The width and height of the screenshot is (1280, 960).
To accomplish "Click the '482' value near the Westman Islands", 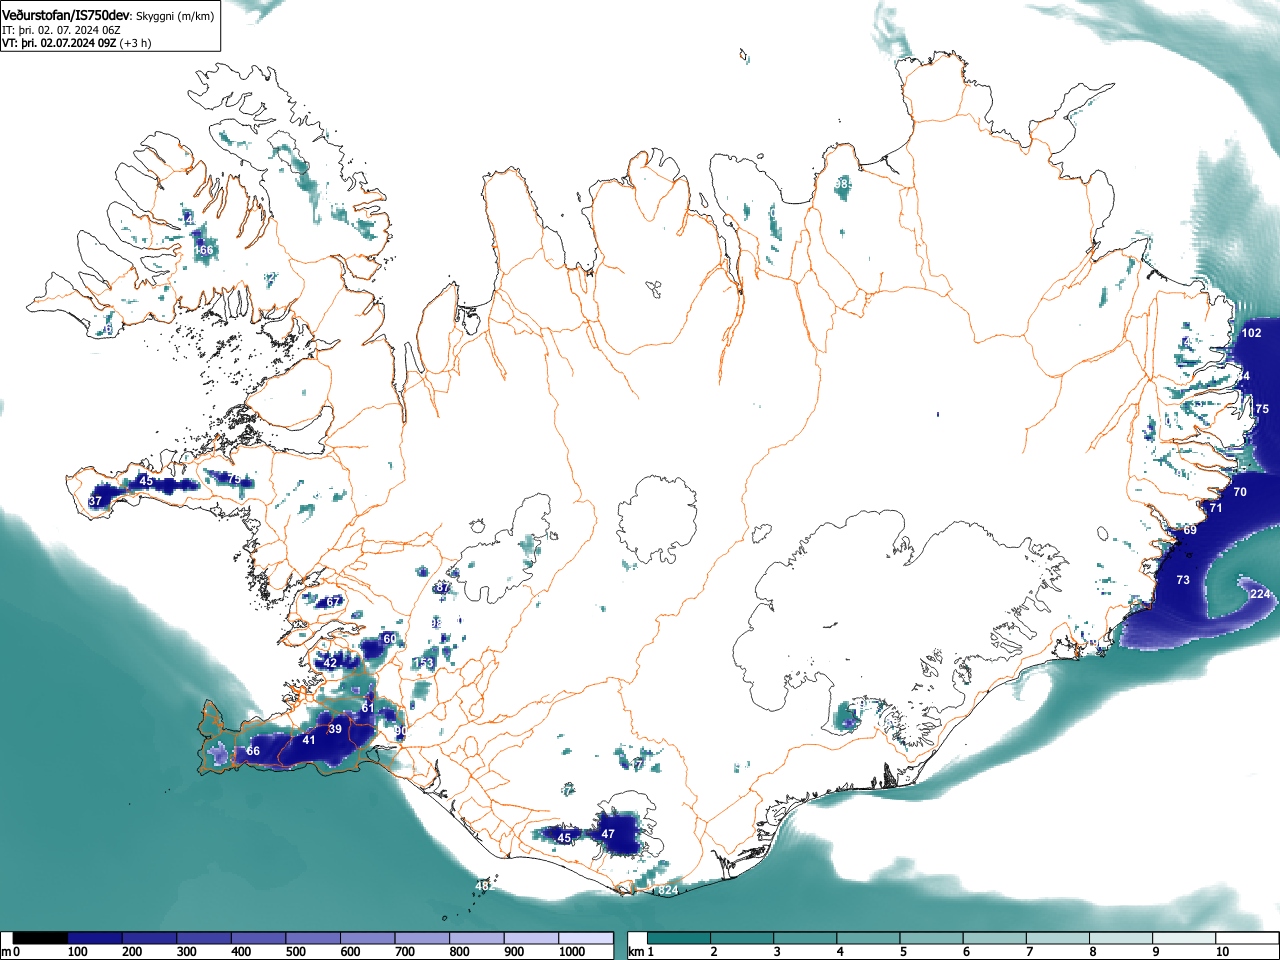I will pyautogui.click(x=485, y=886).
